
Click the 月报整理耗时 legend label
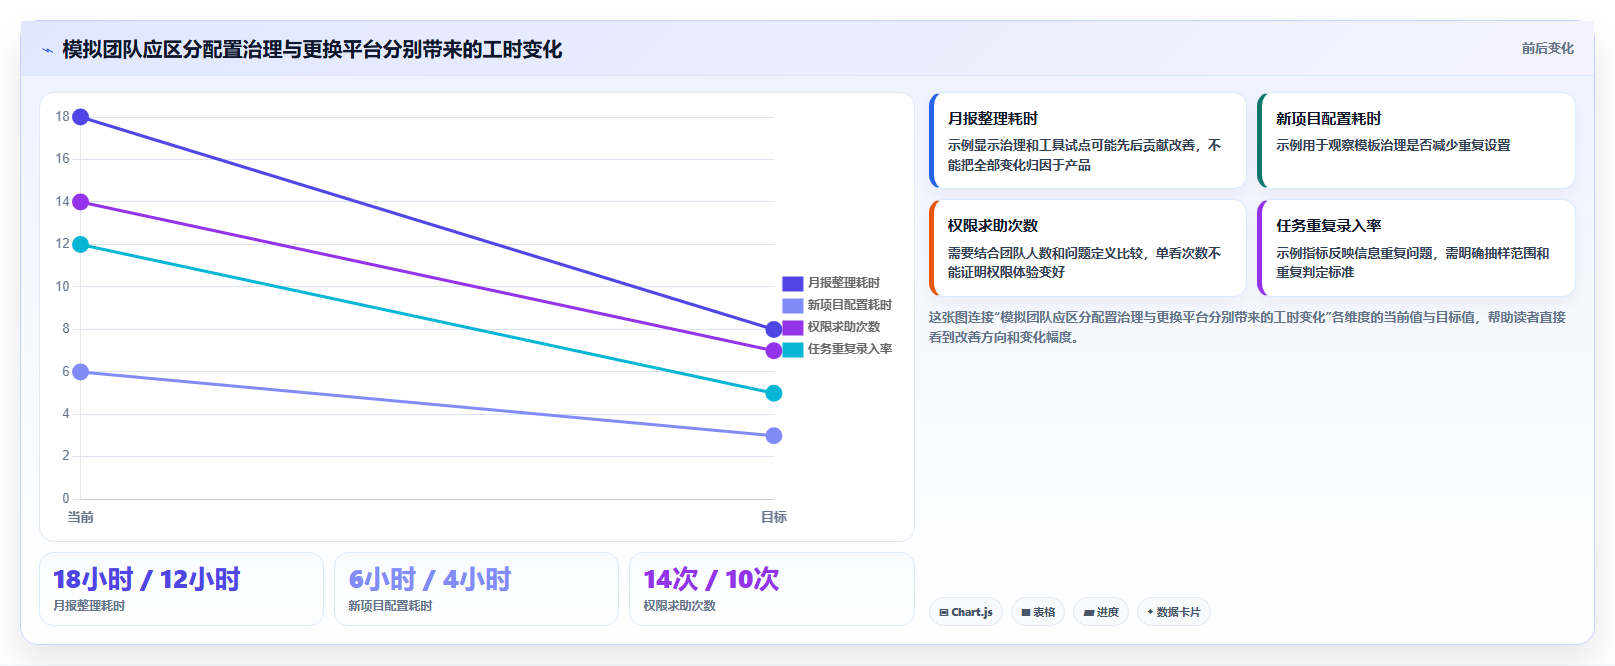(x=844, y=283)
